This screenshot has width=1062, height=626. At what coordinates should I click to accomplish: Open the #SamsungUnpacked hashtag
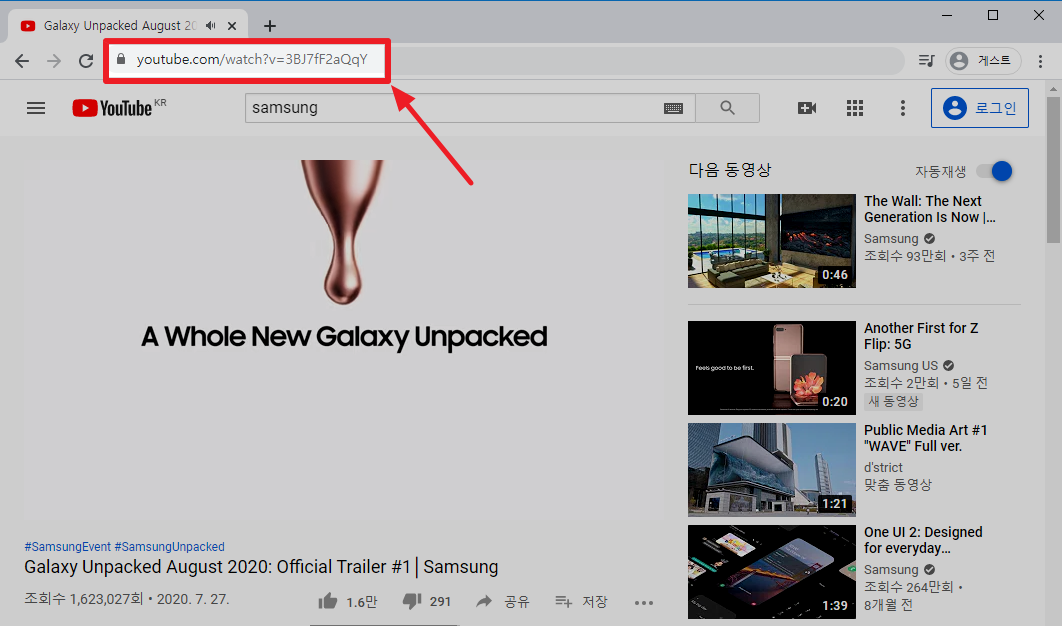tap(169, 547)
